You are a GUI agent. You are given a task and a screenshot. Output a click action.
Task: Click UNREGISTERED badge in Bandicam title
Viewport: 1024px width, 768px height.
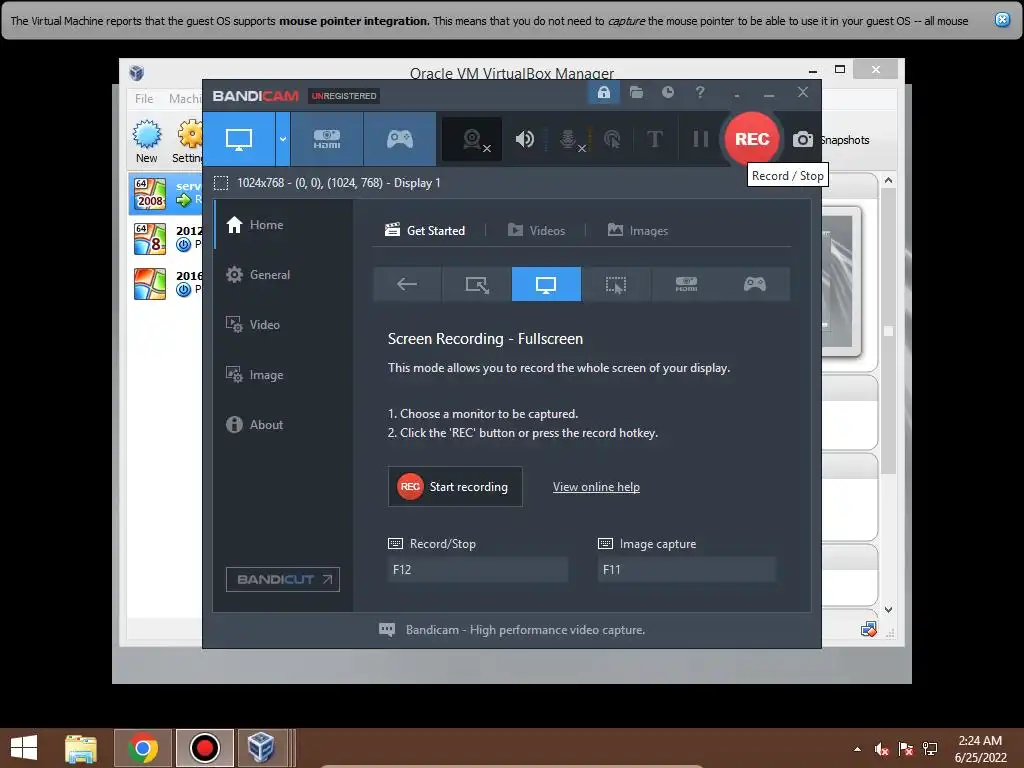tap(344, 96)
